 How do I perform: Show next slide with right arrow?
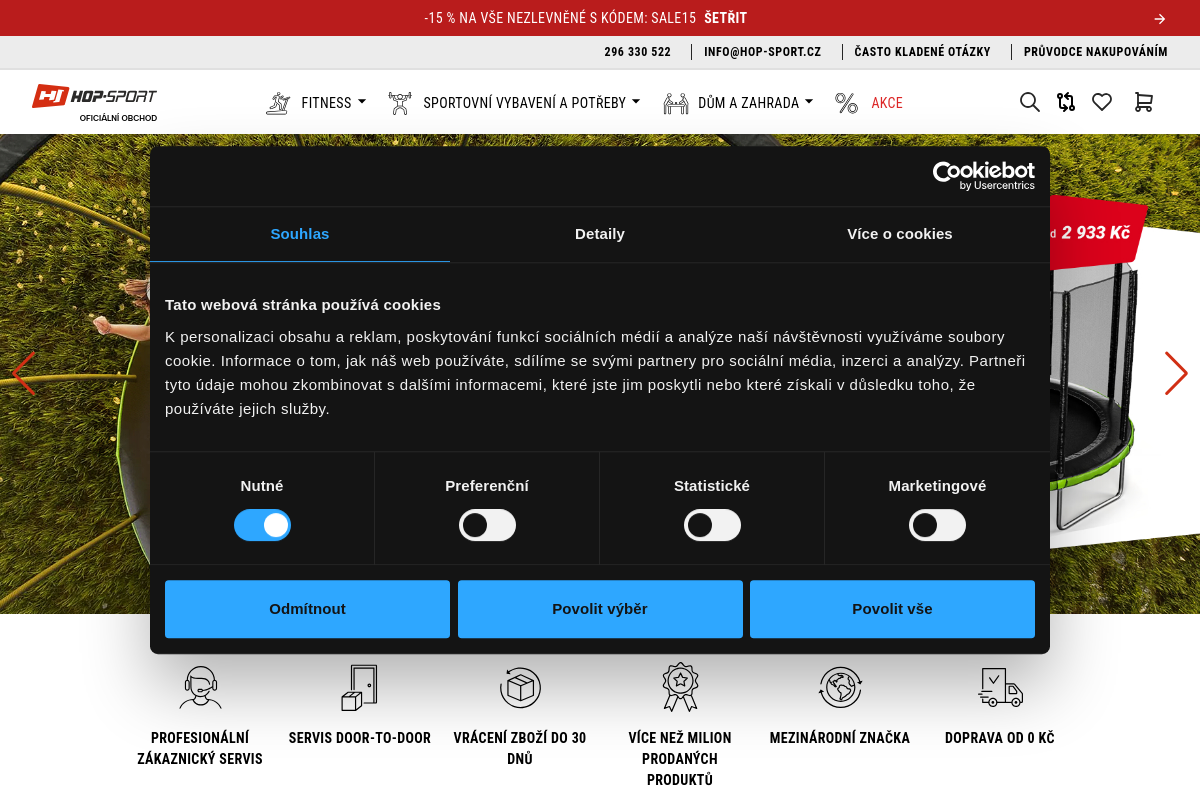tap(1176, 373)
